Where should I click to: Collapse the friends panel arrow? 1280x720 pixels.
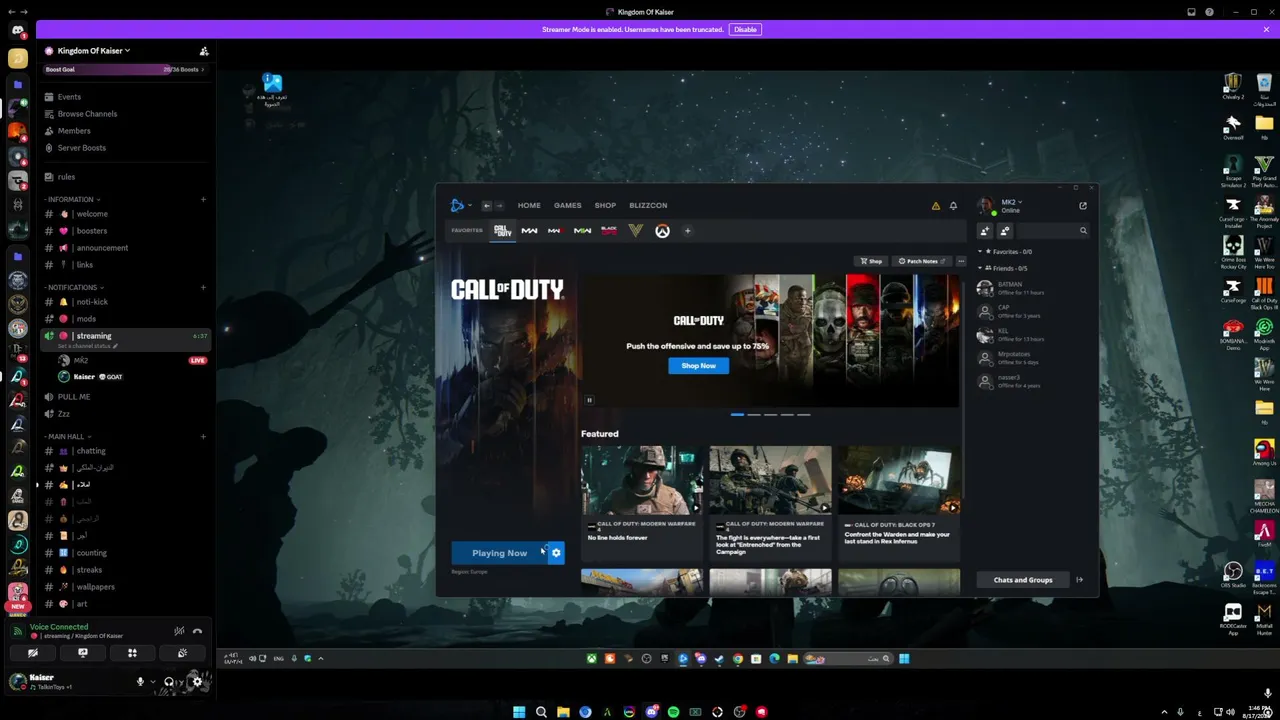coord(1079,580)
